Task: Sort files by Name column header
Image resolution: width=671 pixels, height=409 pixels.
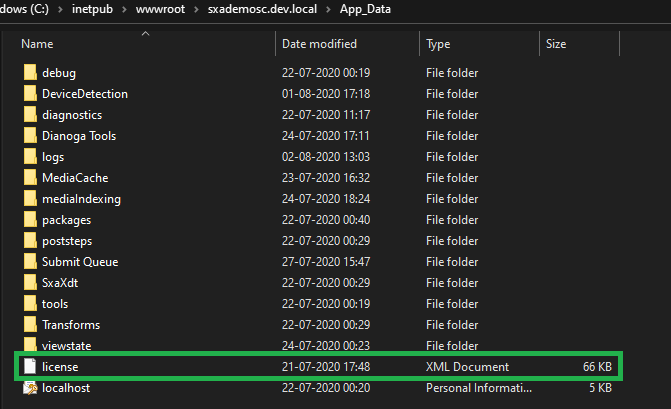Action: coord(37,44)
